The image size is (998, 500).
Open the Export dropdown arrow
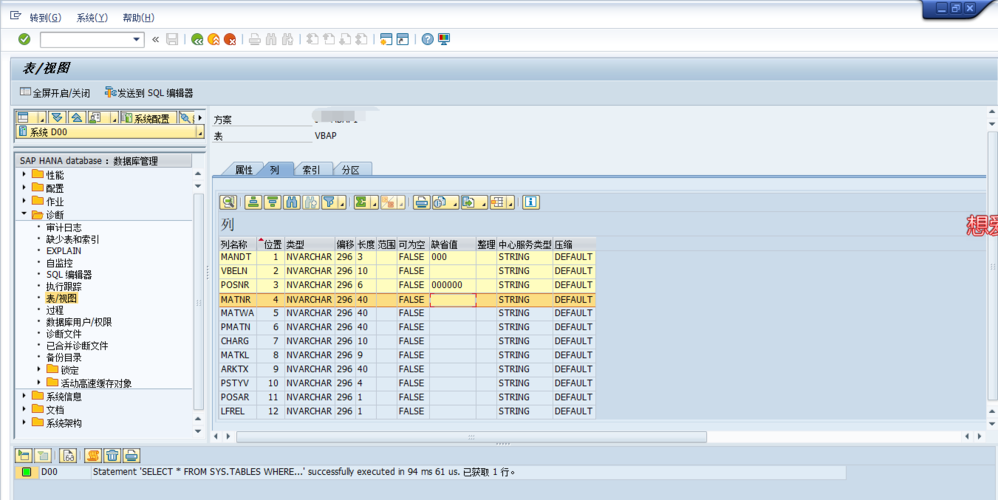pyautogui.click(x=483, y=203)
